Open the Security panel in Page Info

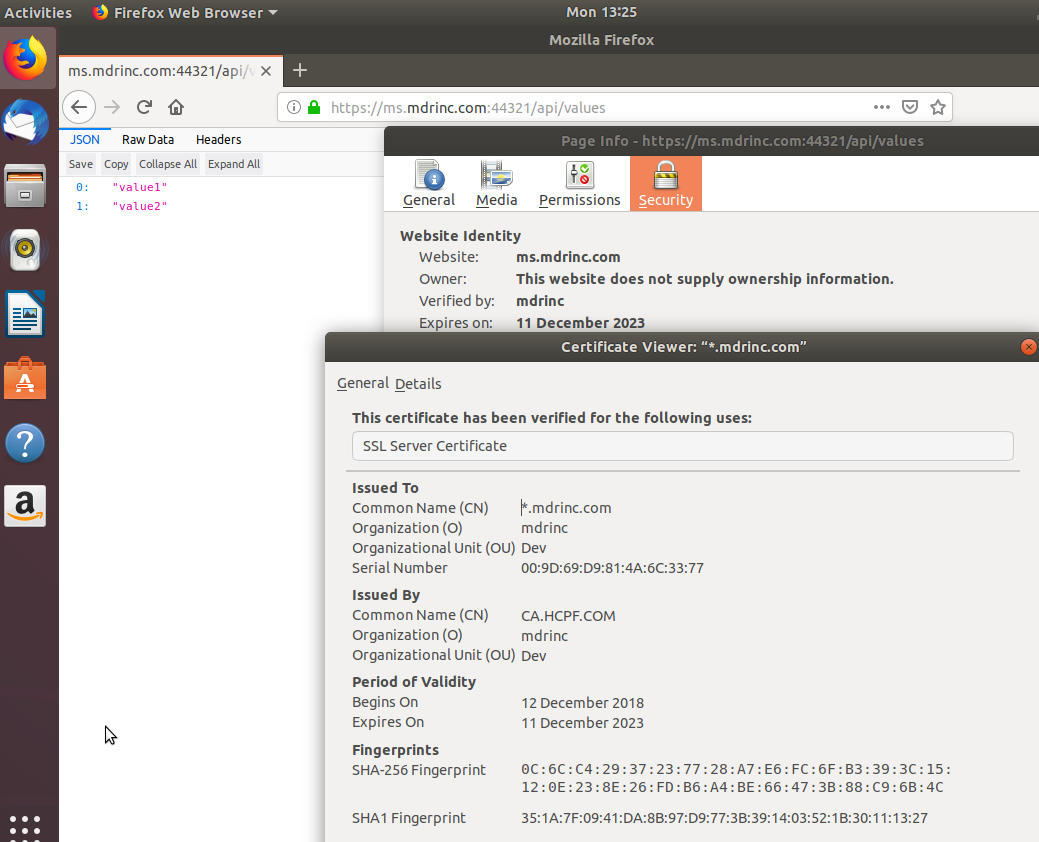665,183
